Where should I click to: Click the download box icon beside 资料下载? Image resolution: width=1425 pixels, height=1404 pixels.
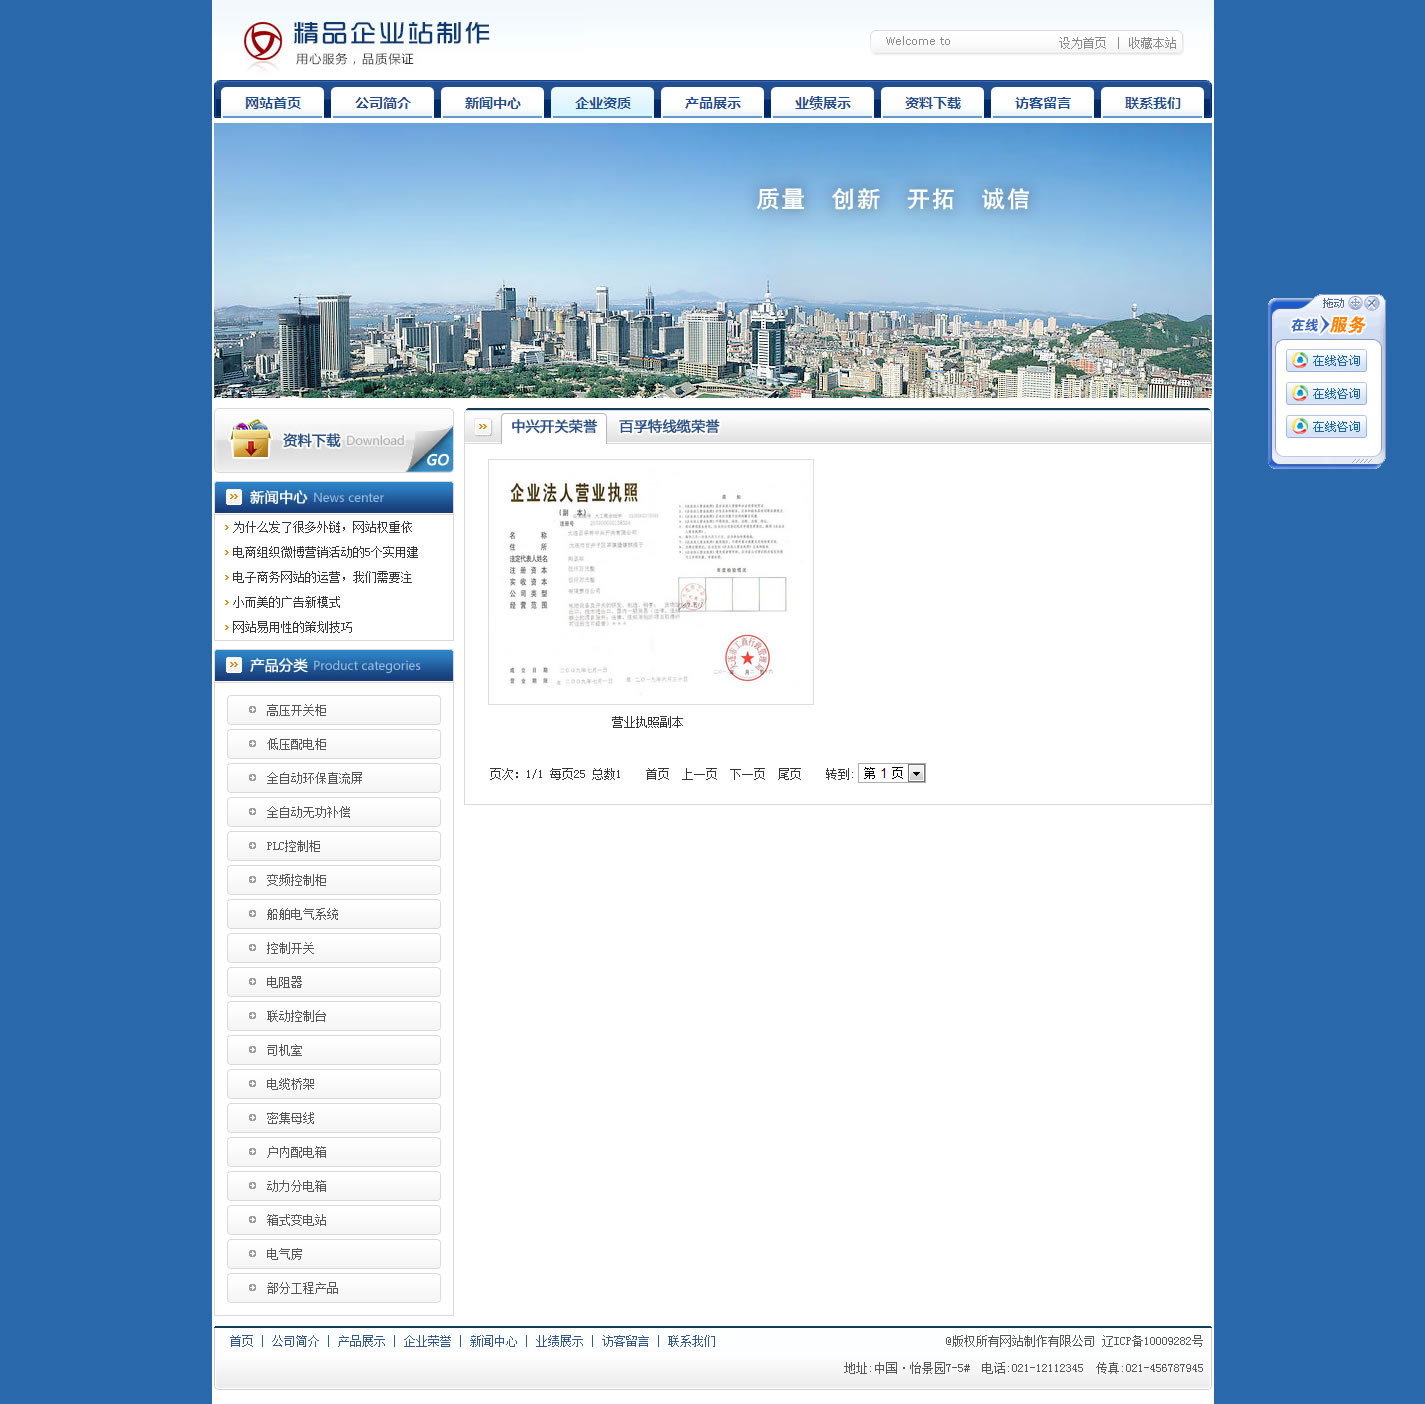(250, 440)
